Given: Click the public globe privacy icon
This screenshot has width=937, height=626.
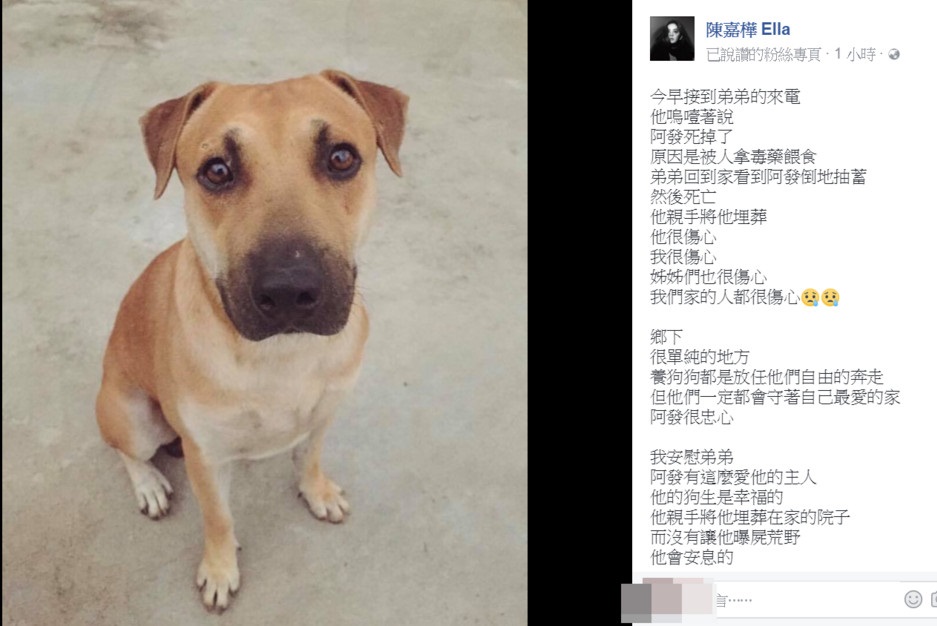Looking at the screenshot, I should 894,54.
